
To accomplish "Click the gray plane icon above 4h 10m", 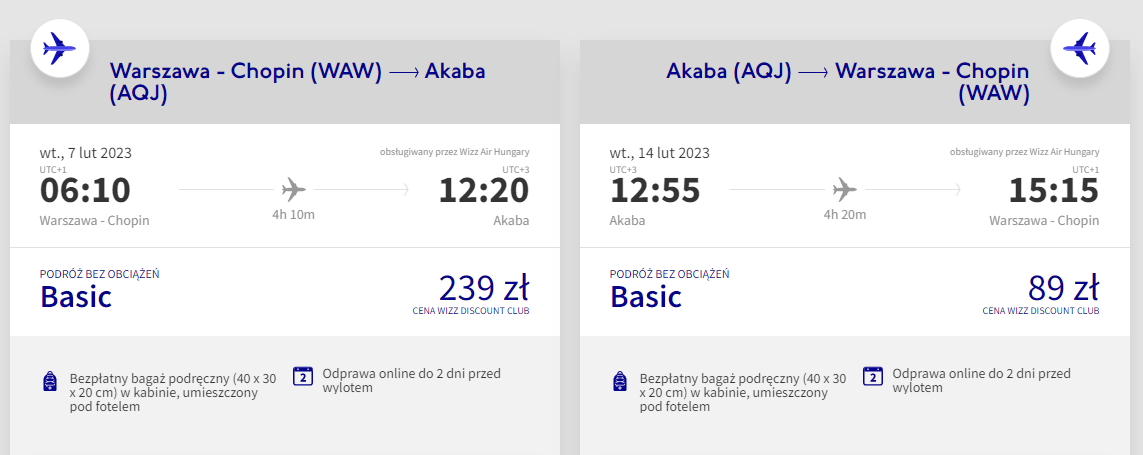I will click(x=294, y=190).
